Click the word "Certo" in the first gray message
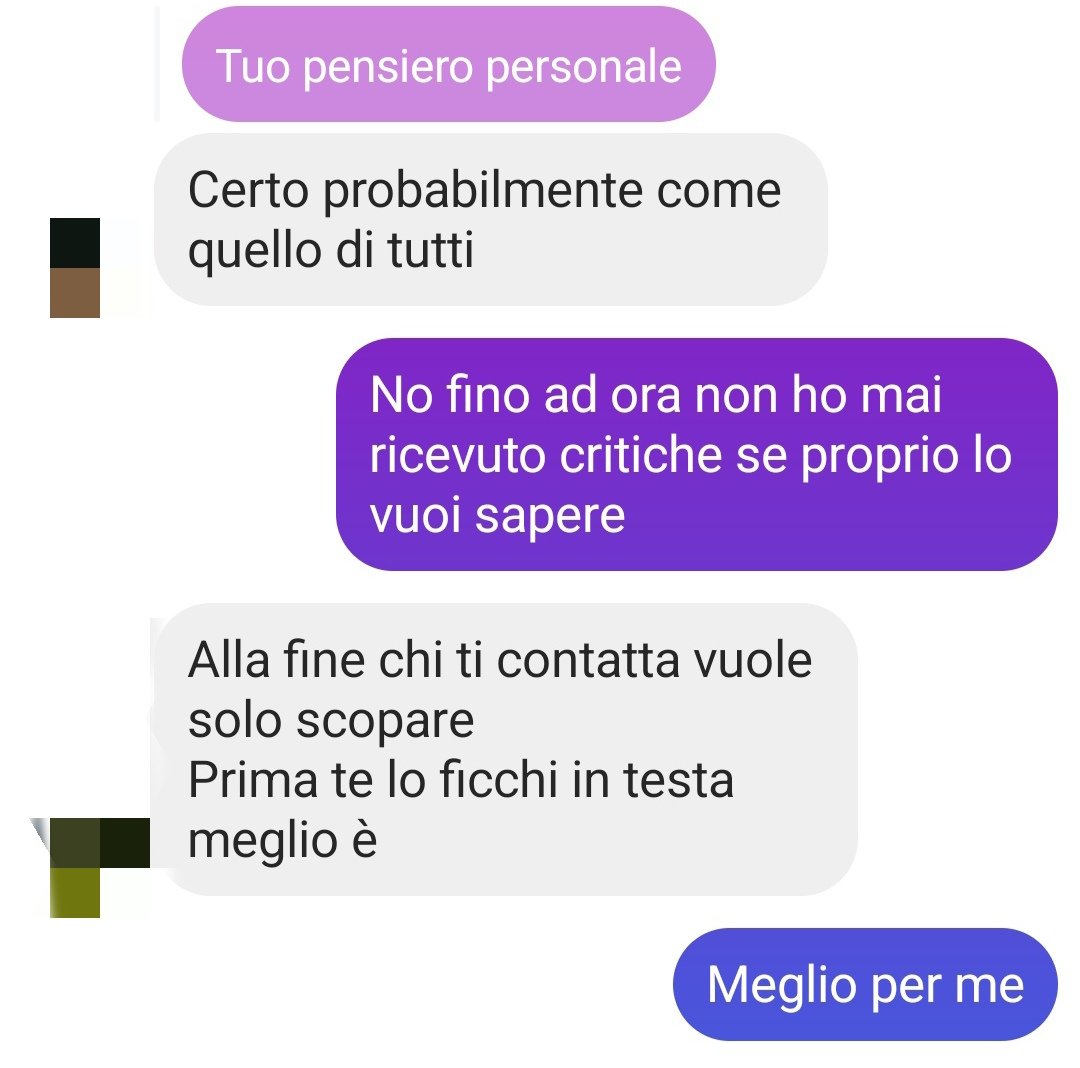Viewport: 1080px width, 1068px height. [248, 190]
